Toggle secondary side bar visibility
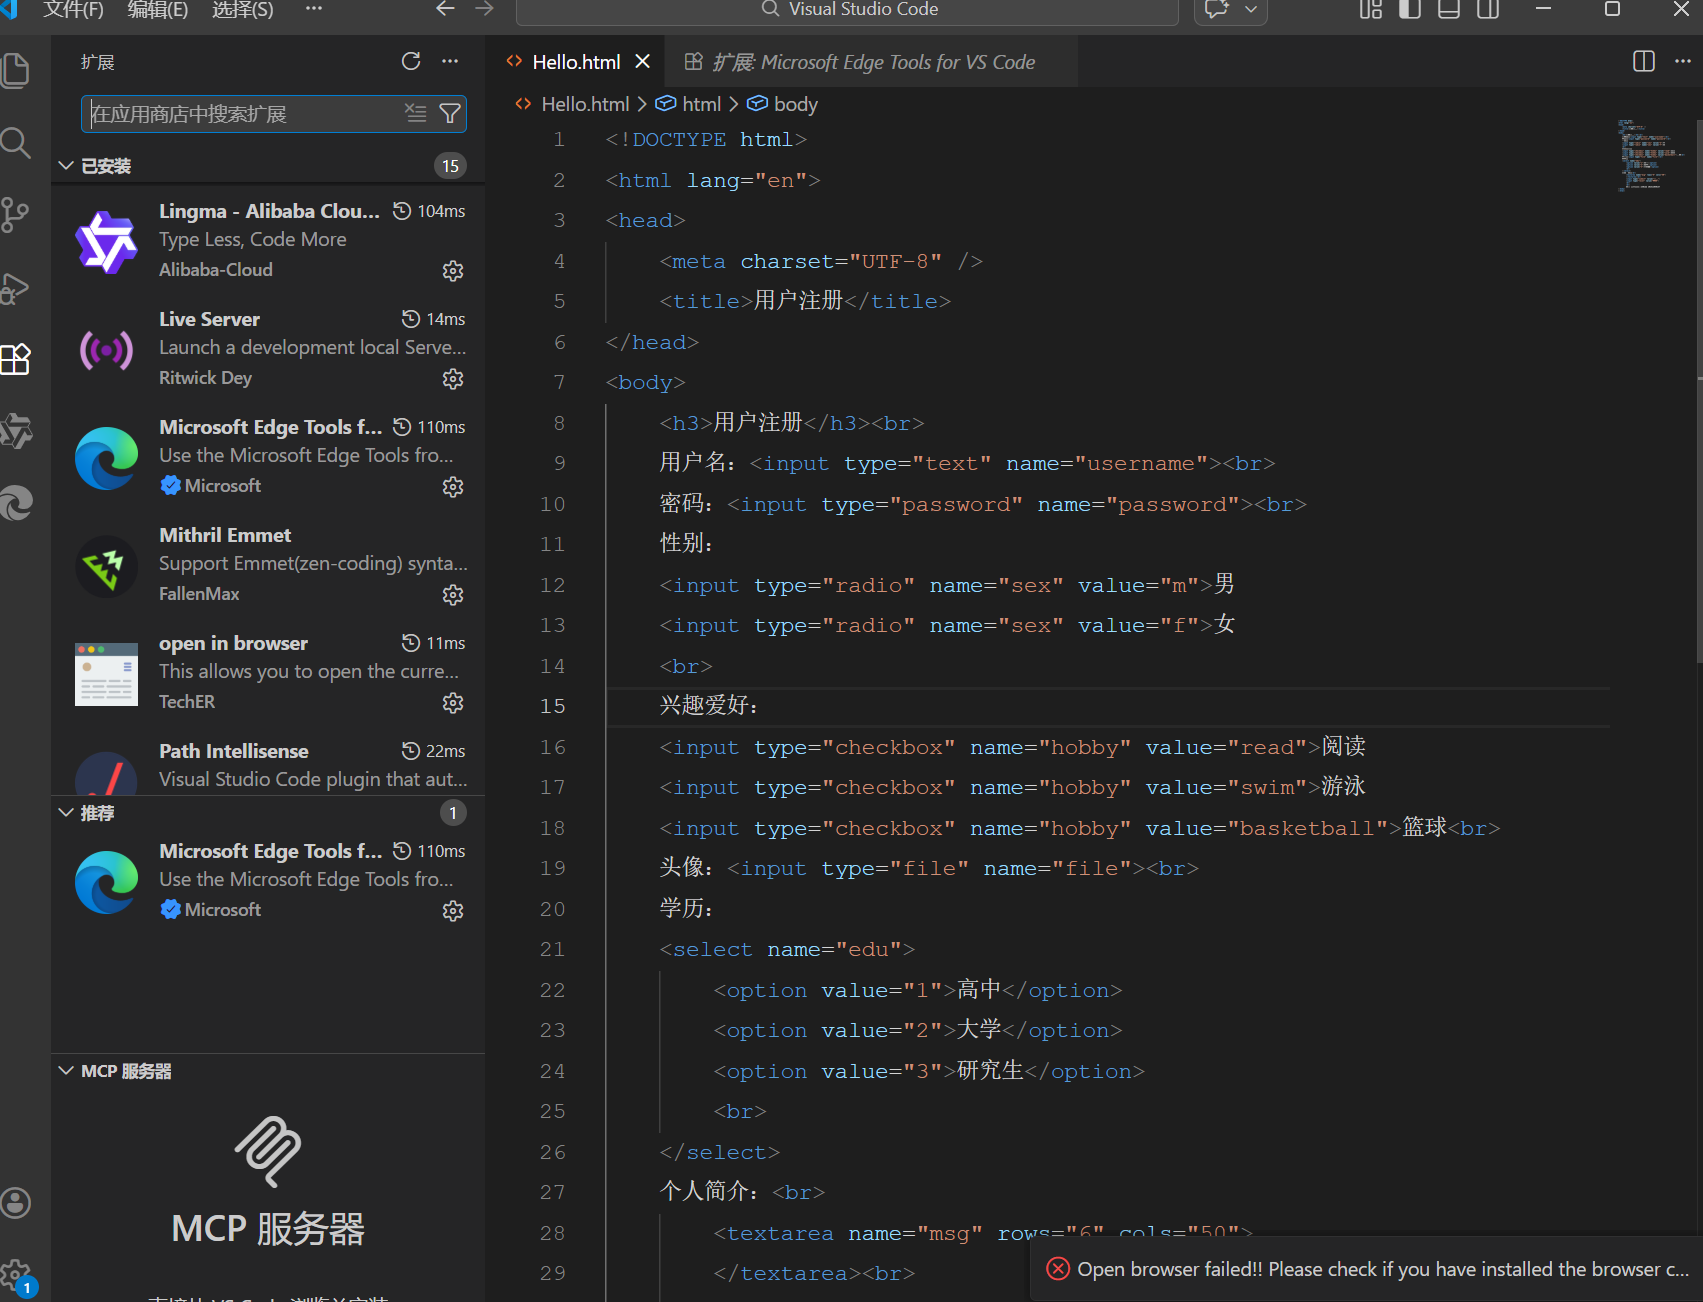The width and height of the screenshot is (1703, 1302). tap(1488, 9)
